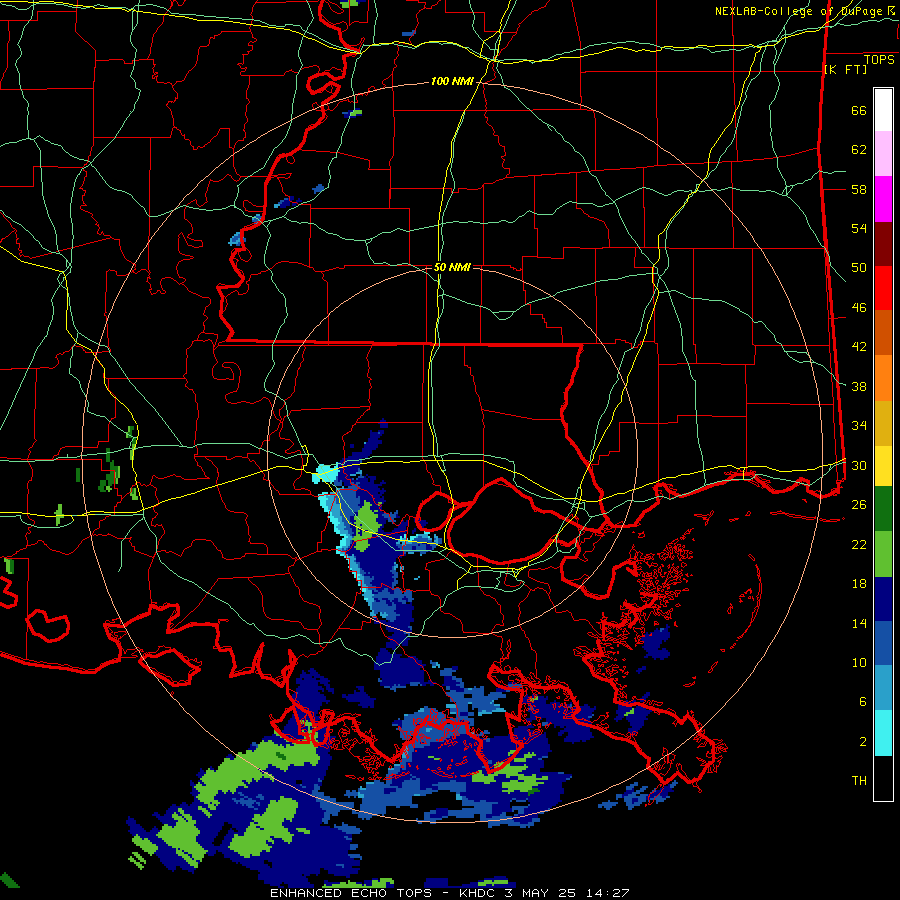Click the dark maroon 54 kft legend swatch
The width and height of the screenshot is (900, 900).
click(x=883, y=244)
